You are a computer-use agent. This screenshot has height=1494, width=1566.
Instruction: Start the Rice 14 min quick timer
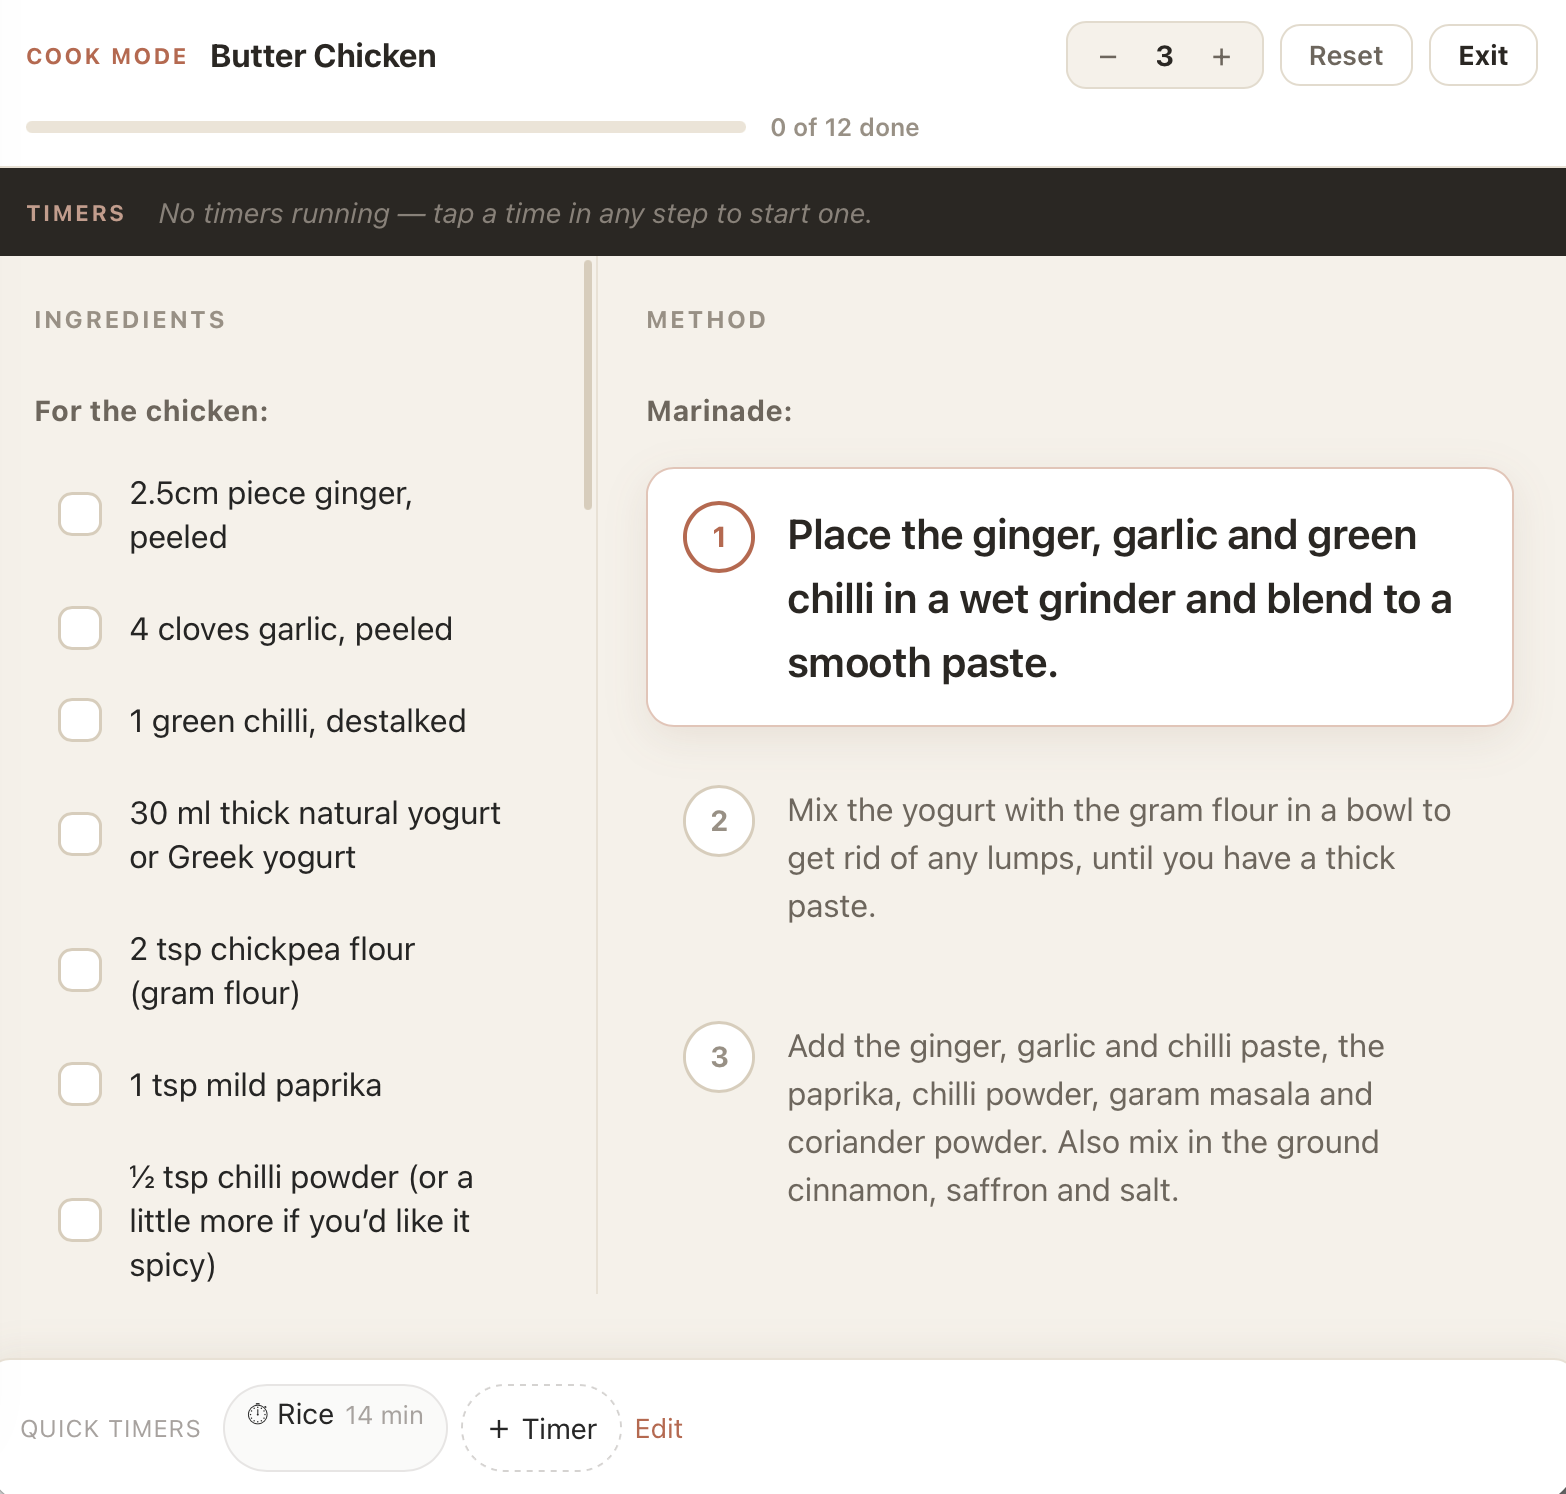(x=335, y=1427)
